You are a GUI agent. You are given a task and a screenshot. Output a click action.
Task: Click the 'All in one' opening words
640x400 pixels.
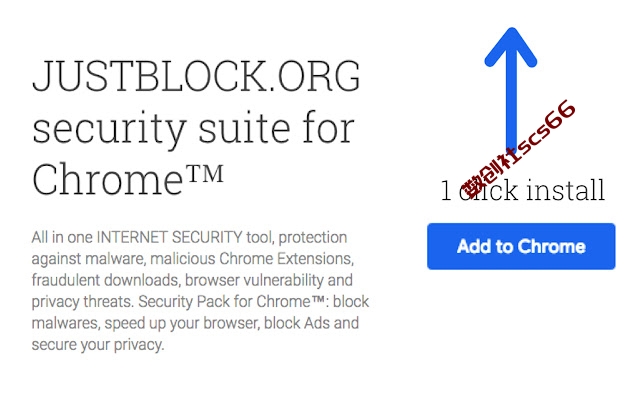[62, 237]
